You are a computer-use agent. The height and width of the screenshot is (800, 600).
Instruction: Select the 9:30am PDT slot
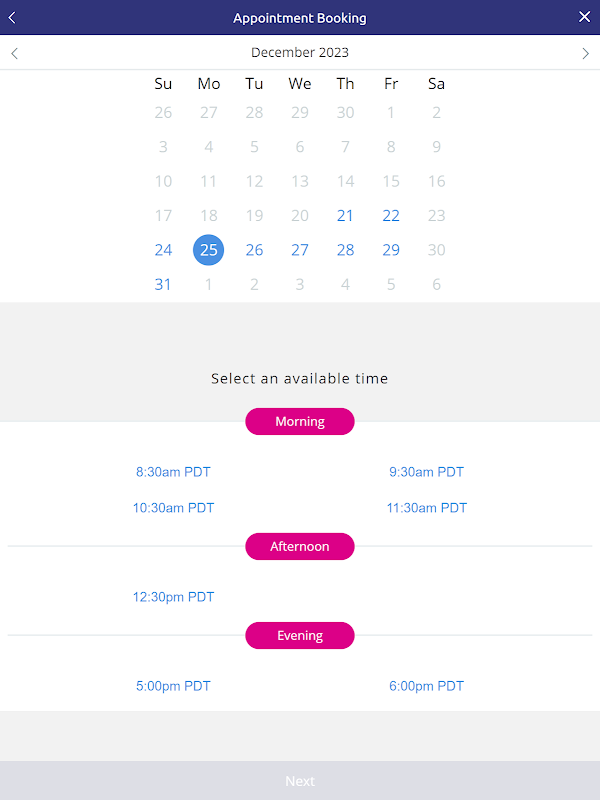426,472
